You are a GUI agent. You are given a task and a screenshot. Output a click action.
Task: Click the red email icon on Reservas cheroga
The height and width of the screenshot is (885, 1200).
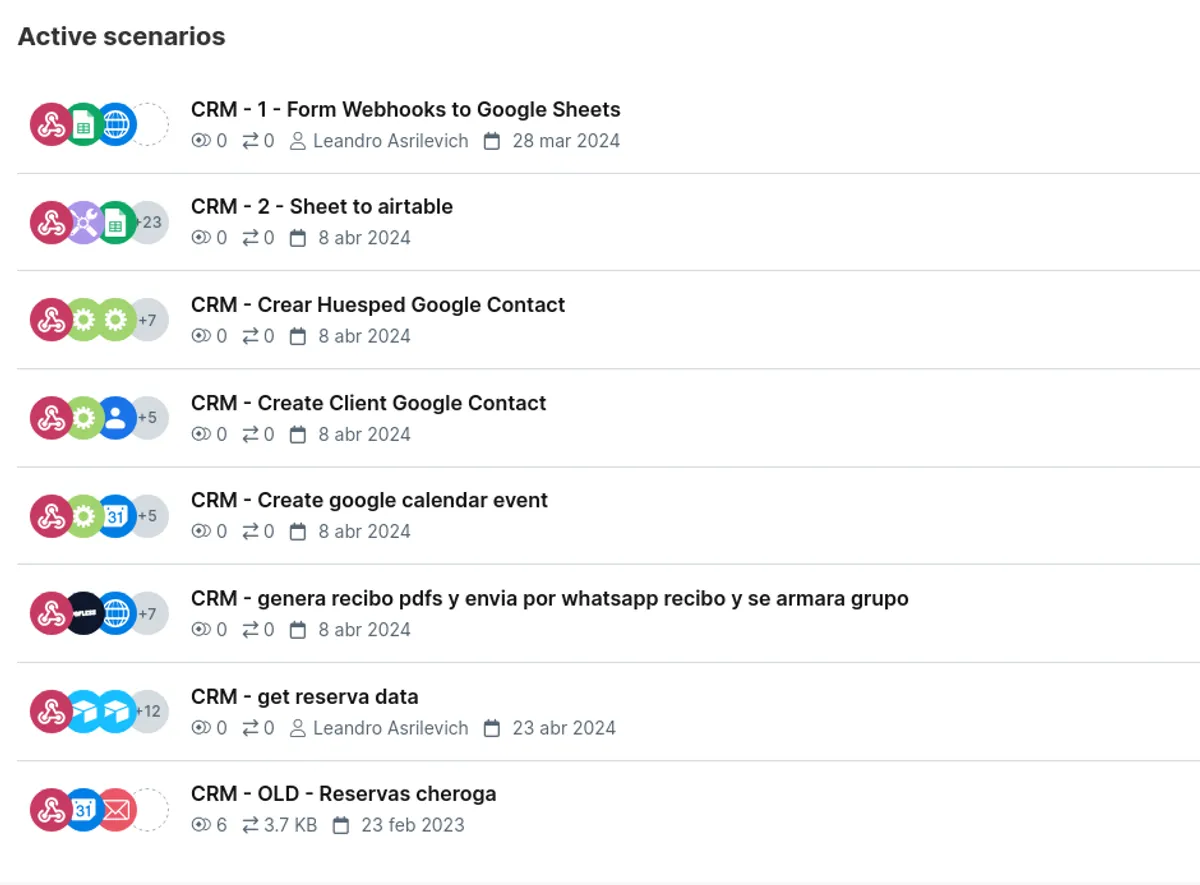[116, 810]
